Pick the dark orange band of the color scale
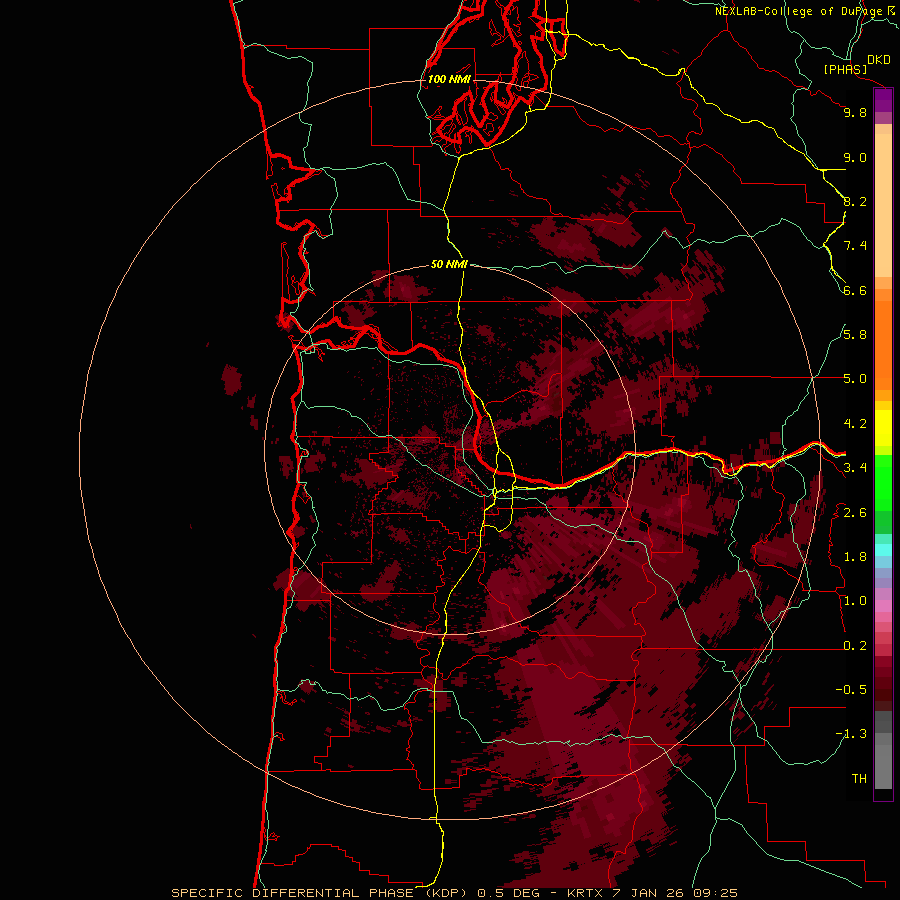 (883, 345)
